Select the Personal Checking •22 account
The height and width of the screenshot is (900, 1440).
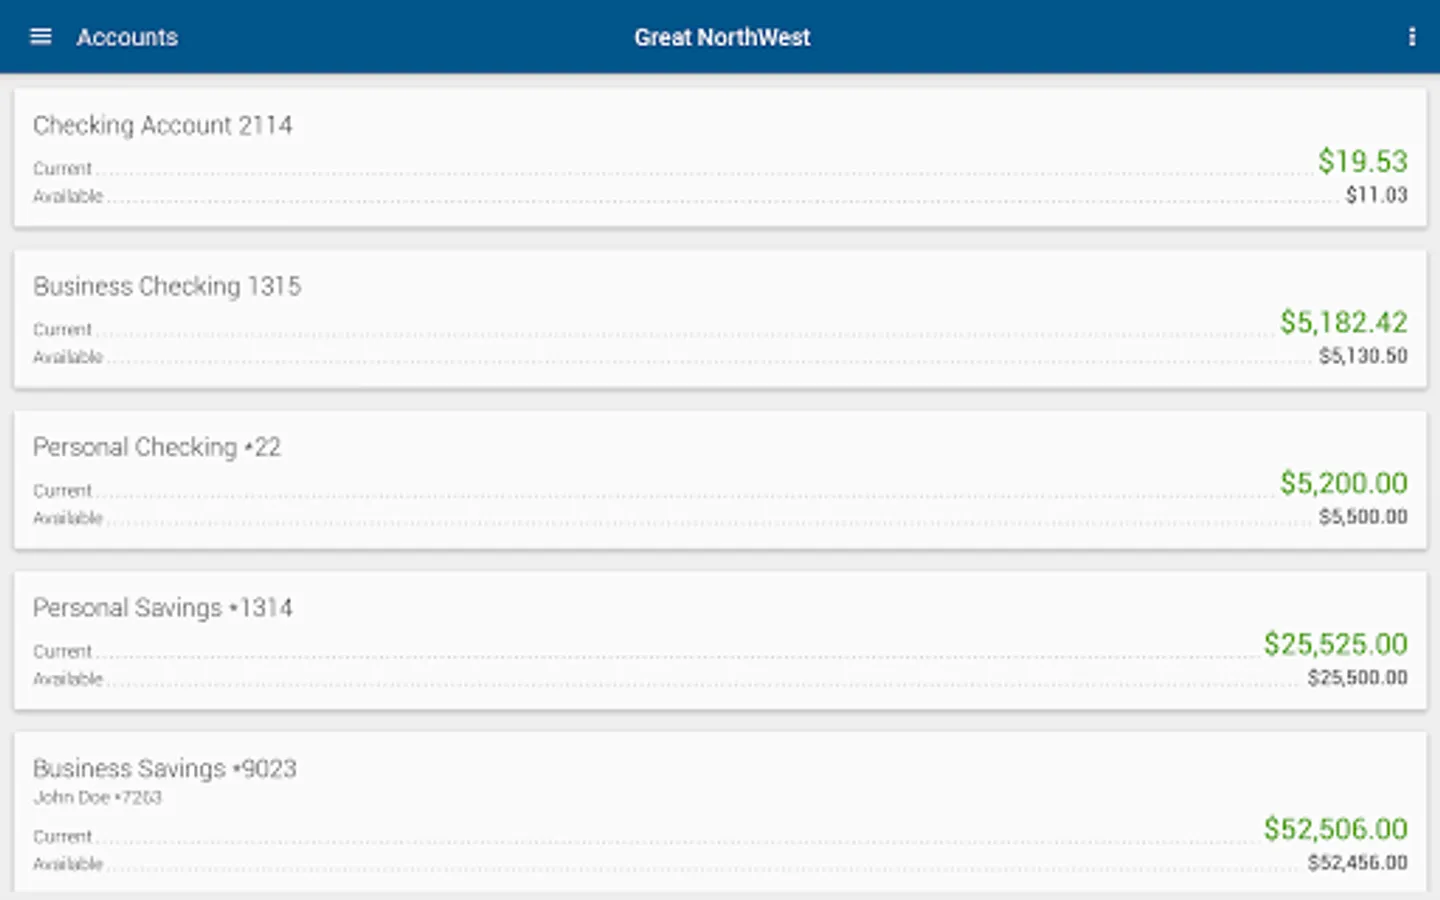[x=157, y=447]
